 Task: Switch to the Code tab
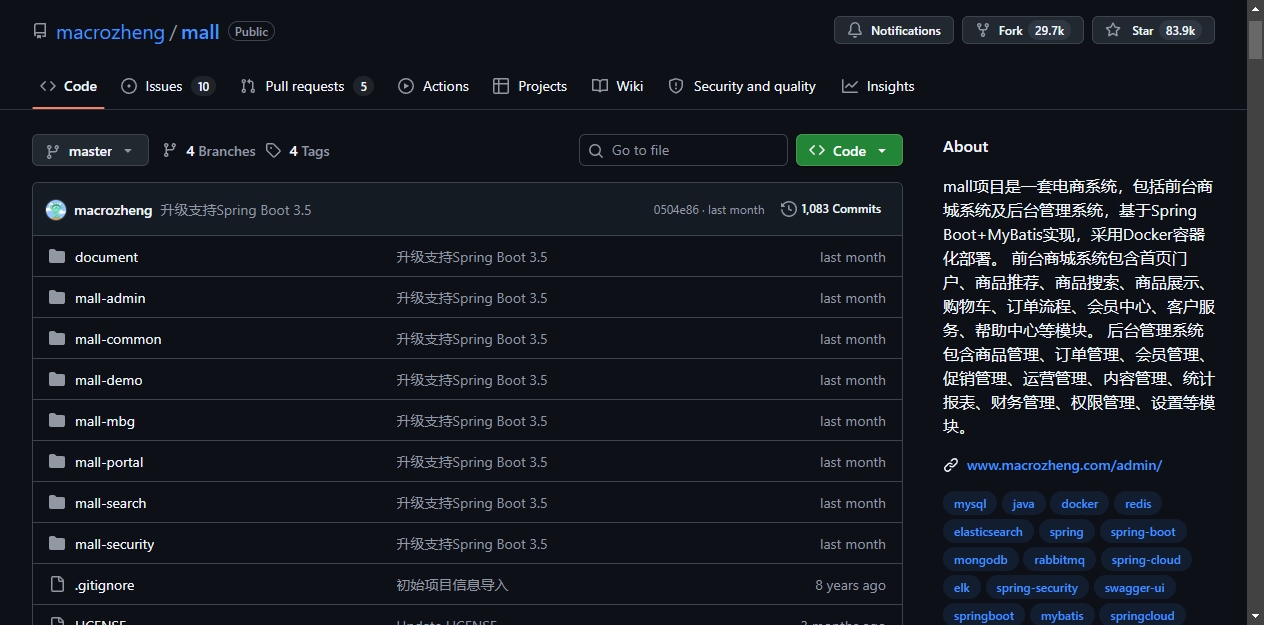coord(68,86)
